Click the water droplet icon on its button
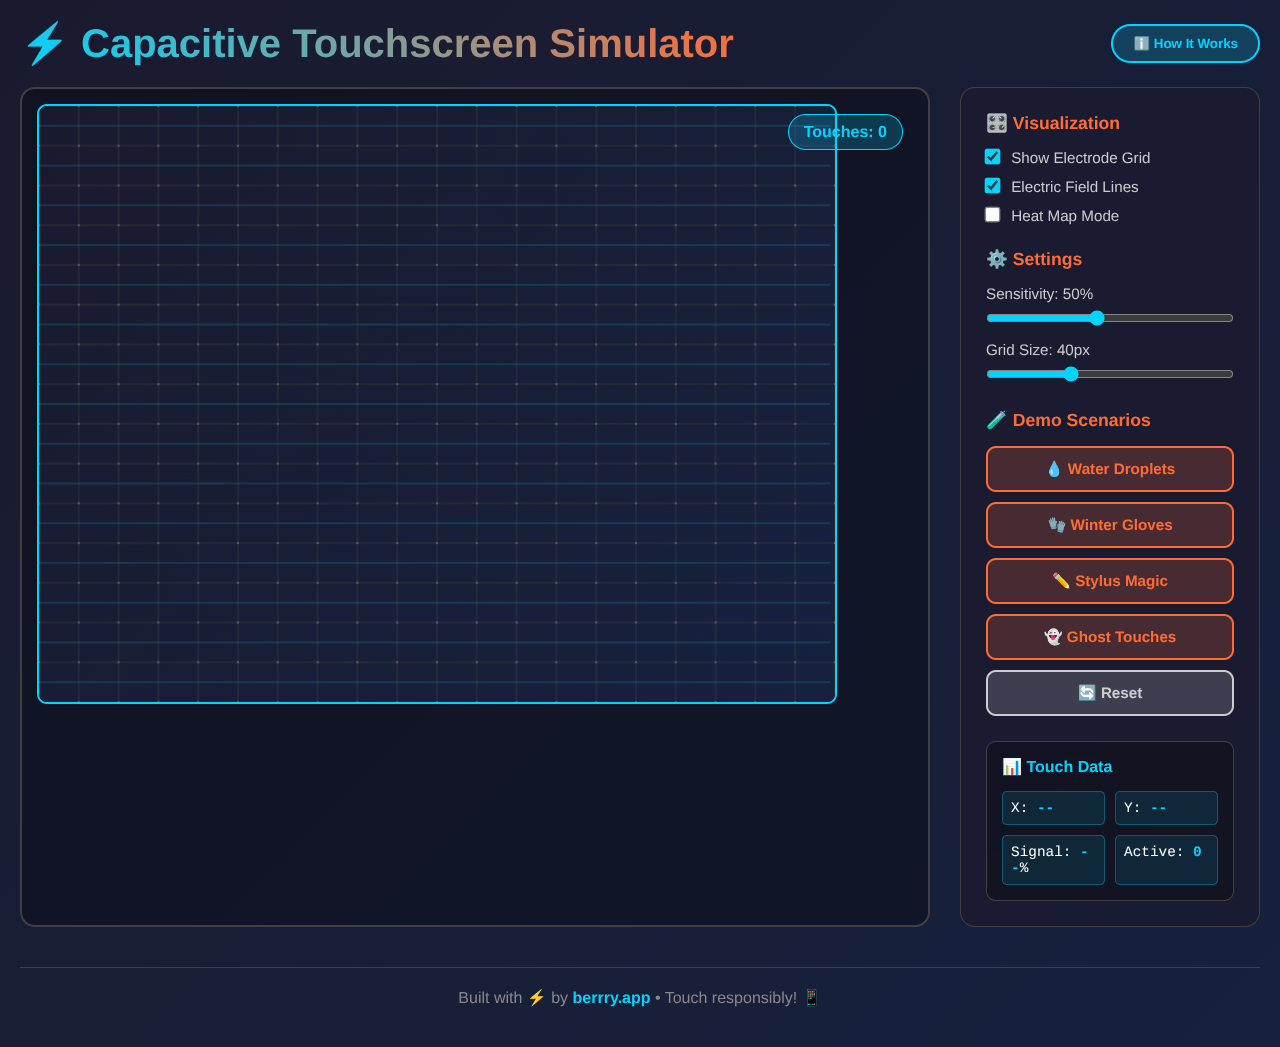 [x=1054, y=468]
